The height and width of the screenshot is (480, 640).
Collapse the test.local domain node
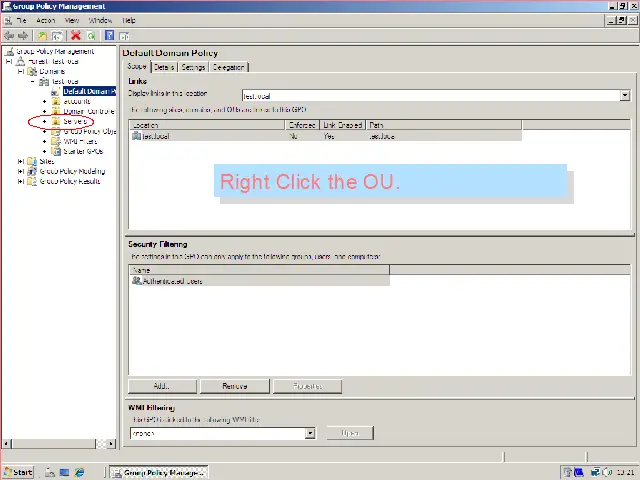click(x=33, y=82)
